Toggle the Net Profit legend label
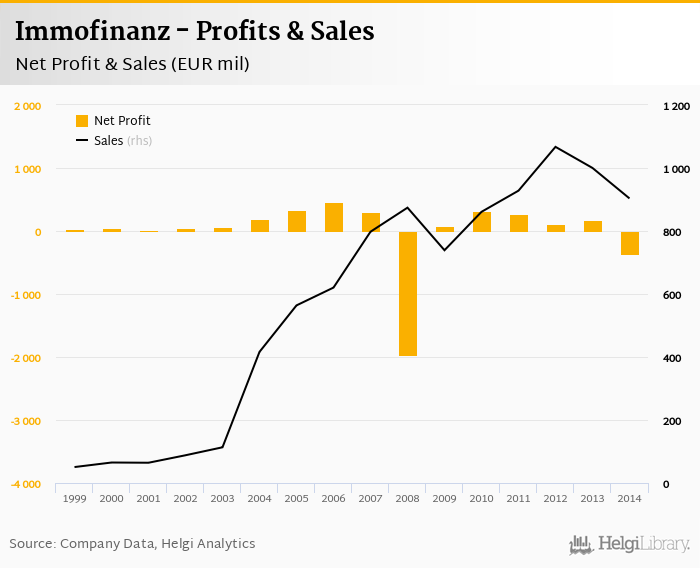The width and height of the screenshot is (700, 568). click(x=122, y=121)
